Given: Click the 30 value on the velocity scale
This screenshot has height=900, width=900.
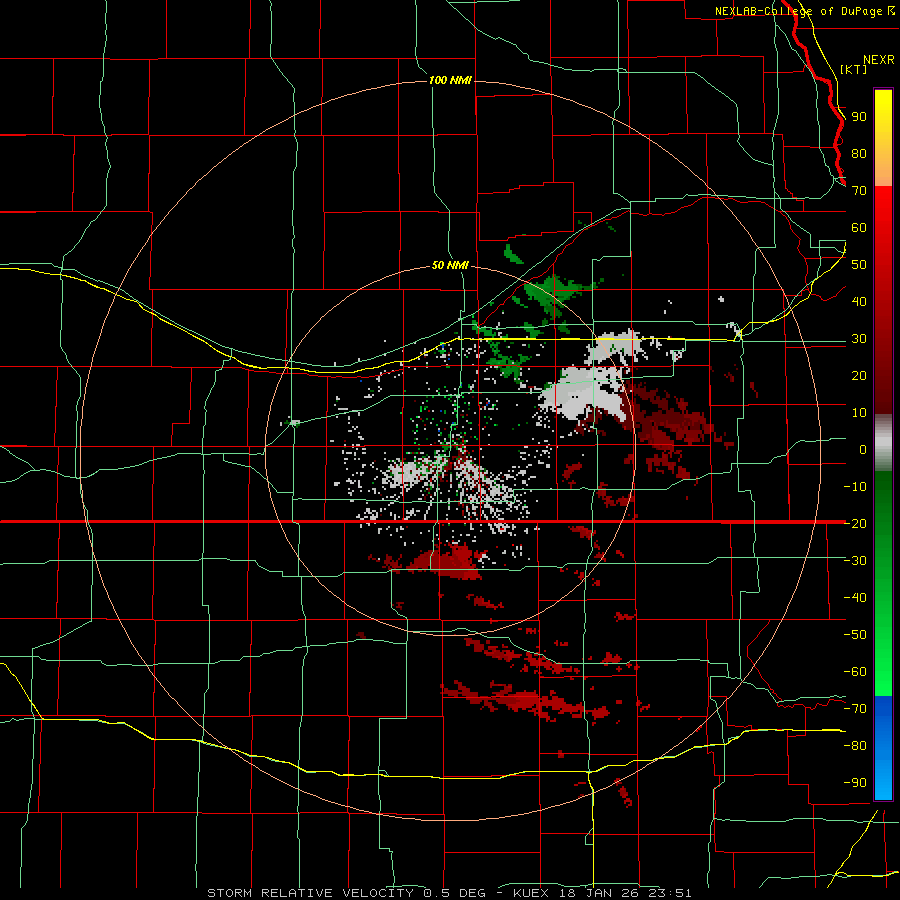Looking at the screenshot, I should click(x=859, y=339).
